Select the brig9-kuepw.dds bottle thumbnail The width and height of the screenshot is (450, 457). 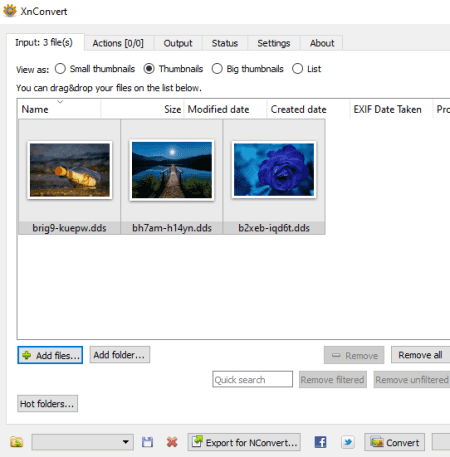tap(70, 170)
